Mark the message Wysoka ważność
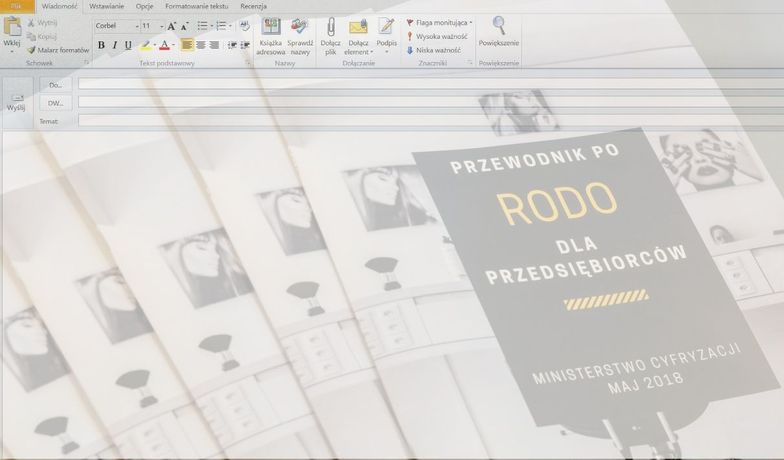 pos(437,36)
